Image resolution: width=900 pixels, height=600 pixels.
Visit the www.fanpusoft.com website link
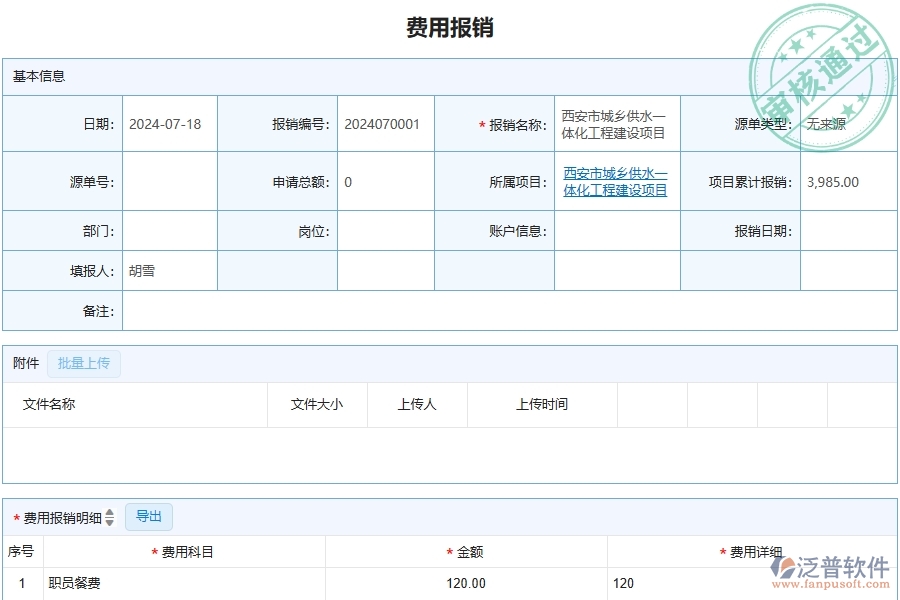[x=831, y=586]
